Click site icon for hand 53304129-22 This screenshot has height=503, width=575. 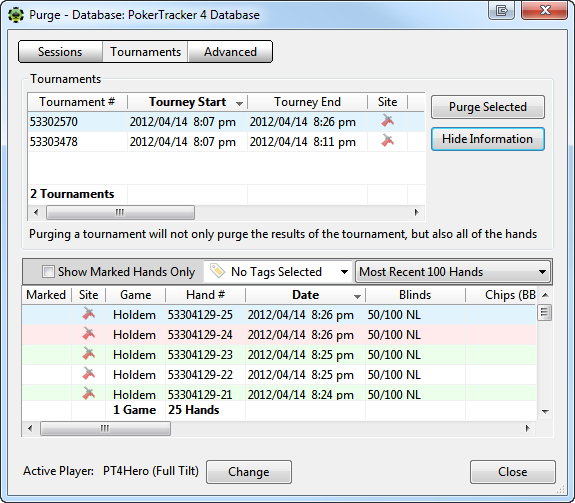88,374
